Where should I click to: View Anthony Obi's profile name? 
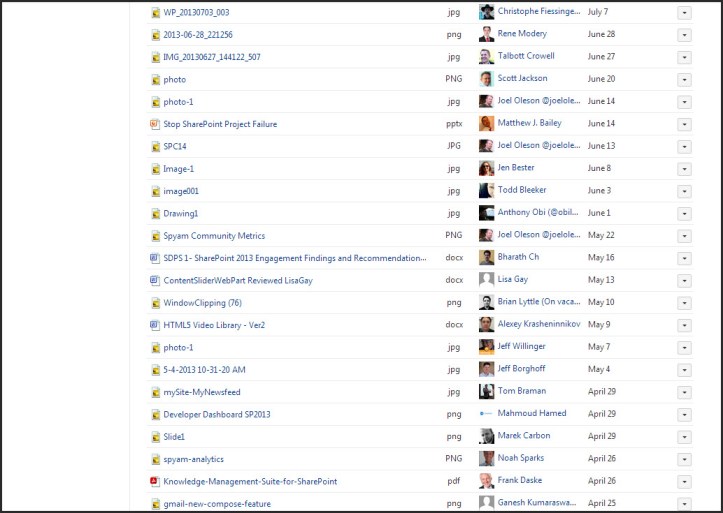pyautogui.click(x=538, y=212)
